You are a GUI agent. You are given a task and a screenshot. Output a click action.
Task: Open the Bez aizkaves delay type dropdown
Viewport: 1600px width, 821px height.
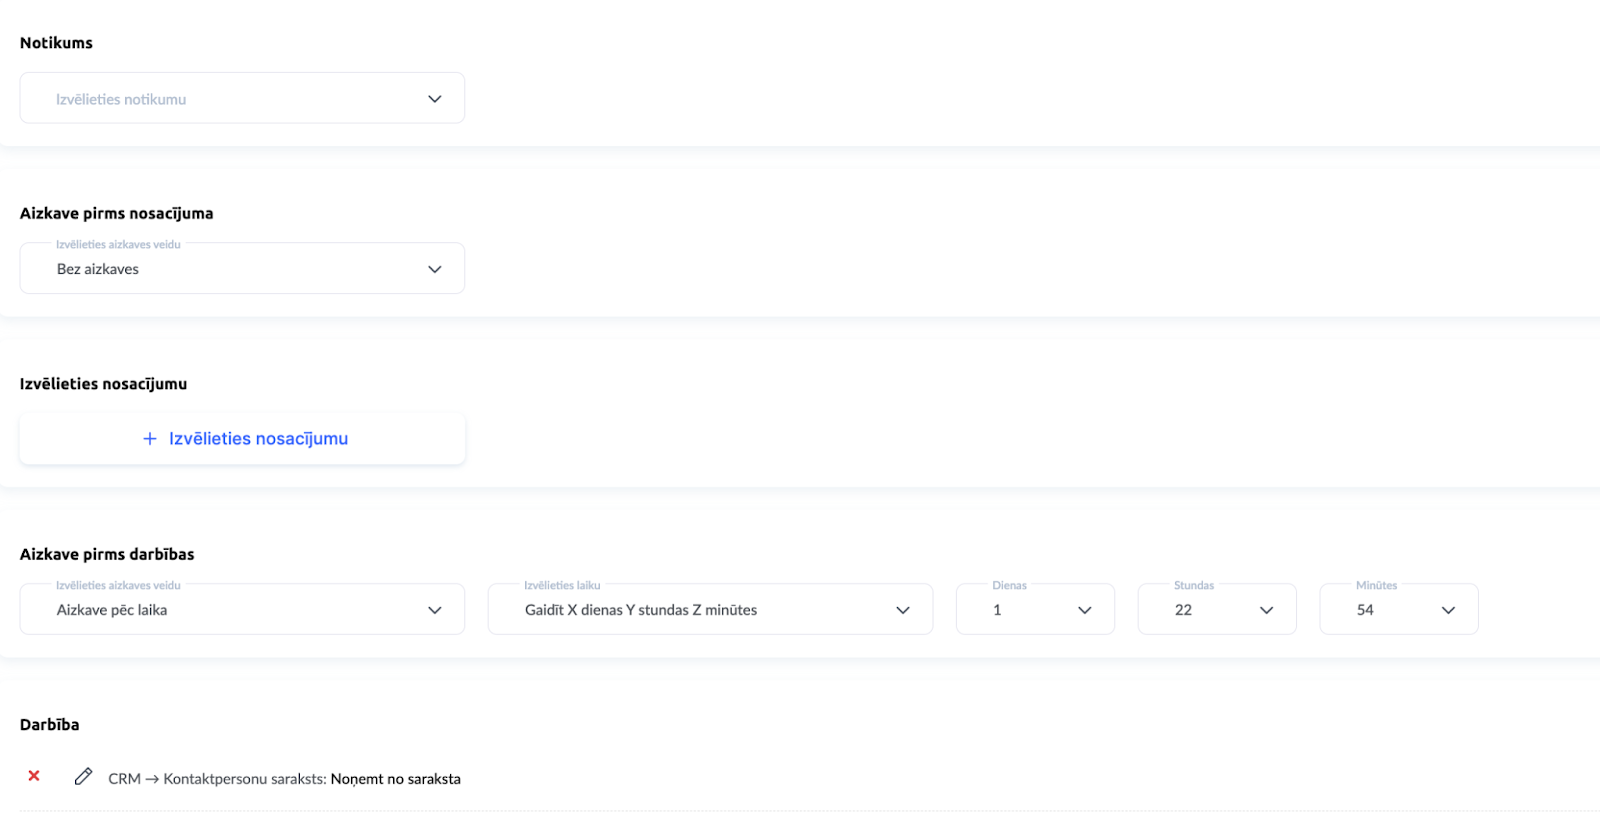point(230,269)
